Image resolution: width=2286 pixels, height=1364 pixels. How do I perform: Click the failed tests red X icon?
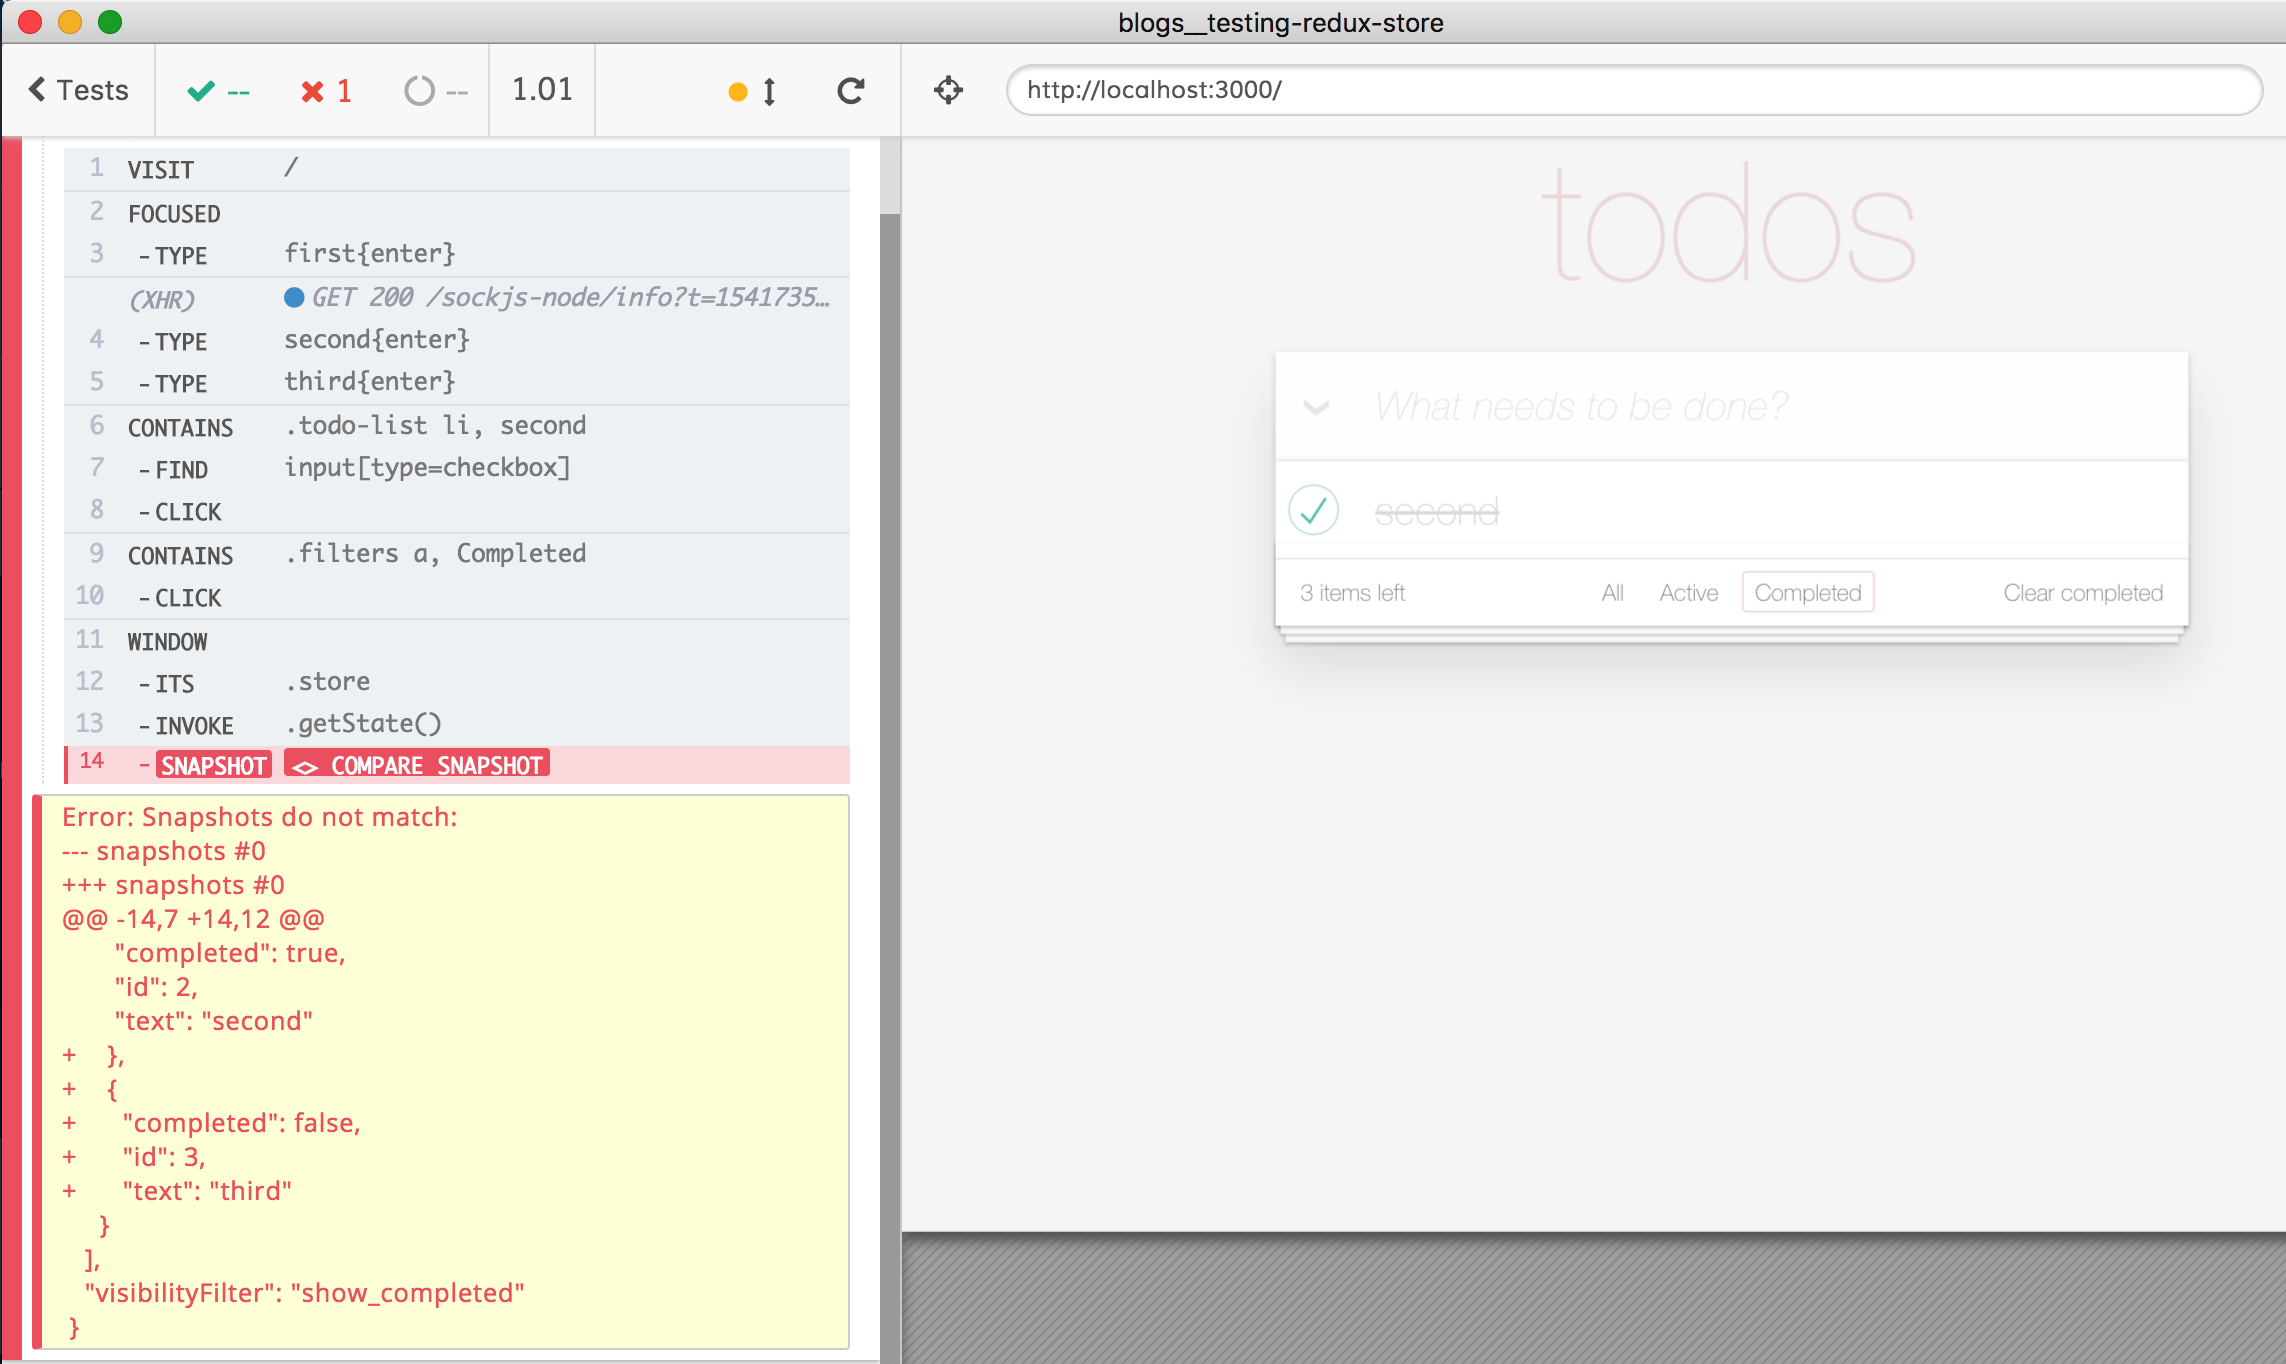313,91
